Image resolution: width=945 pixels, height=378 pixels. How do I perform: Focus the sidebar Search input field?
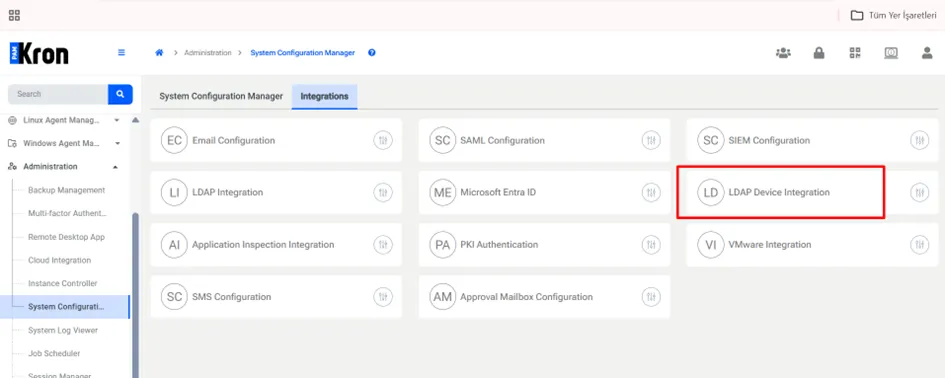point(58,94)
